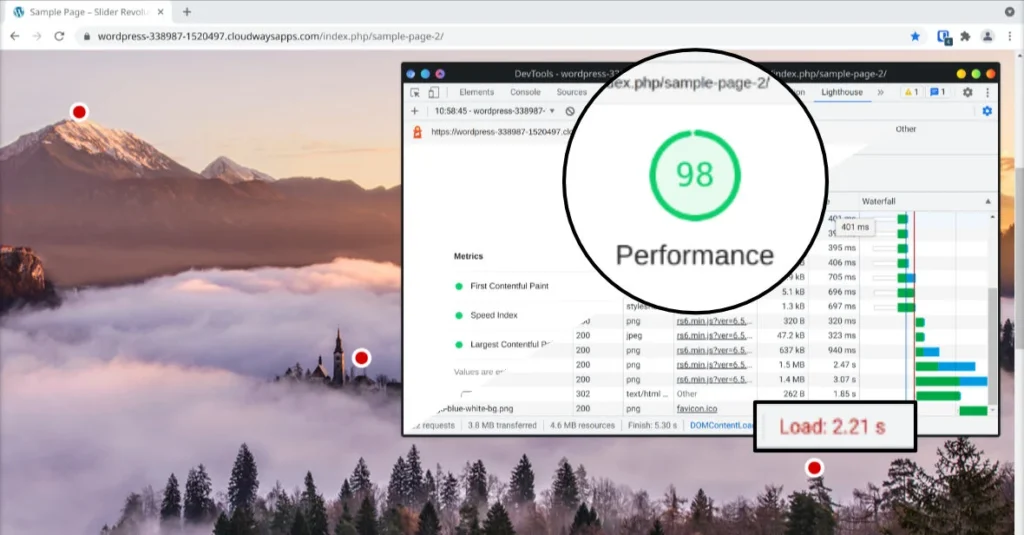Click the messages count badge

[x=938, y=92]
